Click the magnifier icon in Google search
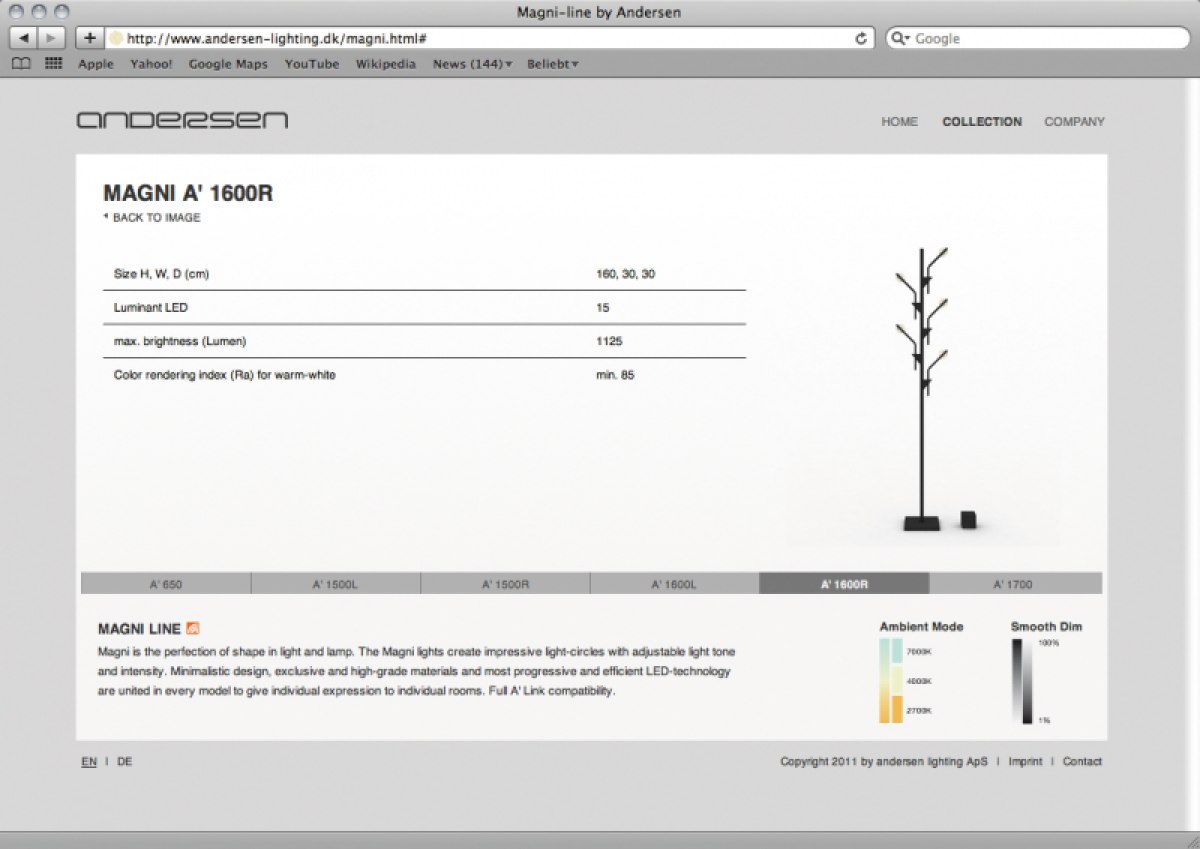1200x849 pixels. point(901,38)
